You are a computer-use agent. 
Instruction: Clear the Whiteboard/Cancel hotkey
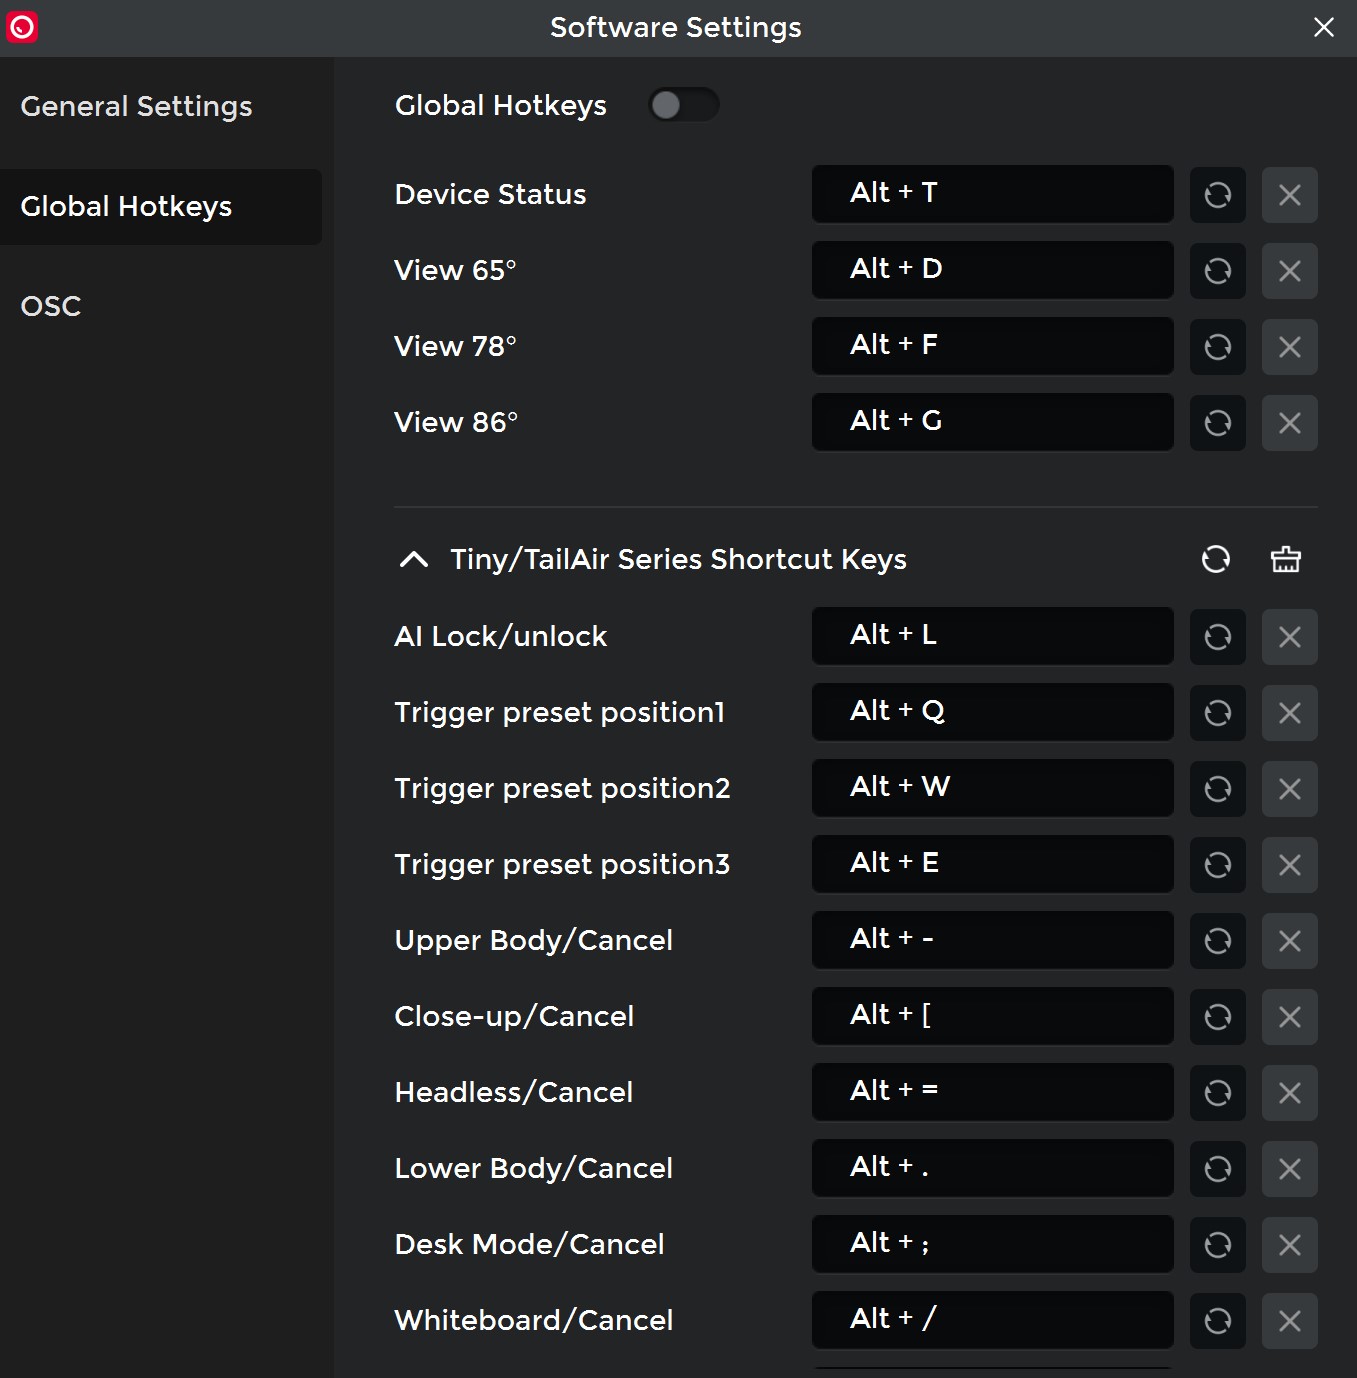(1289, 1321)
